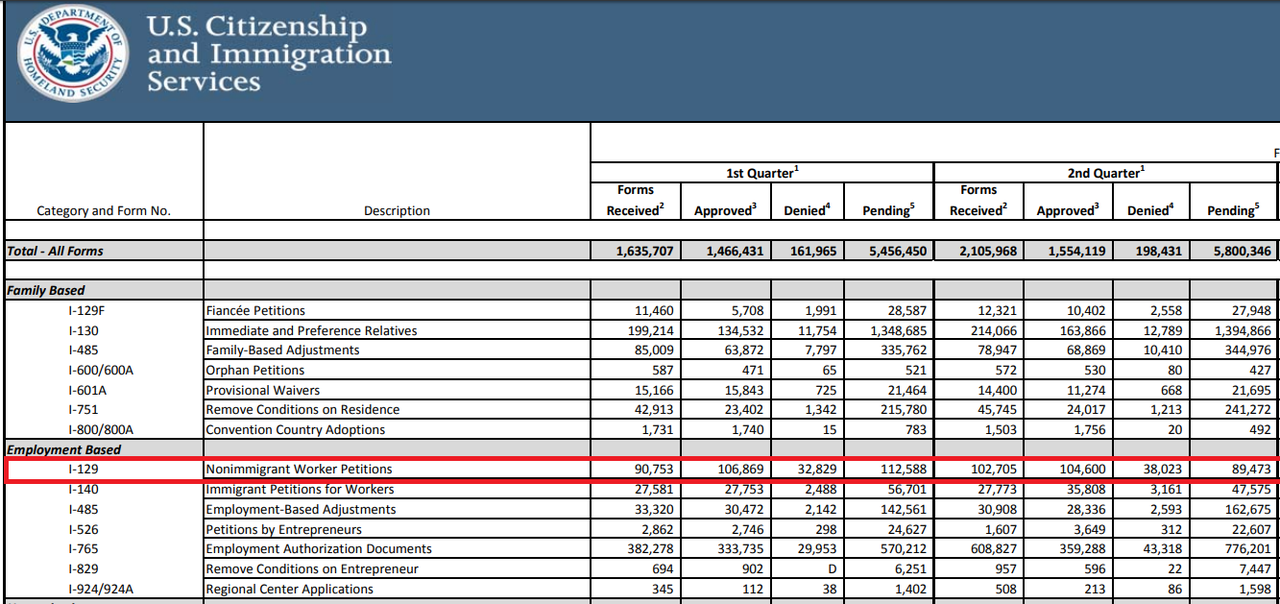The image size is (1280, 604).
Task: Select the "Orphan Petitions" description cell
Action: [x=253, y=370]
